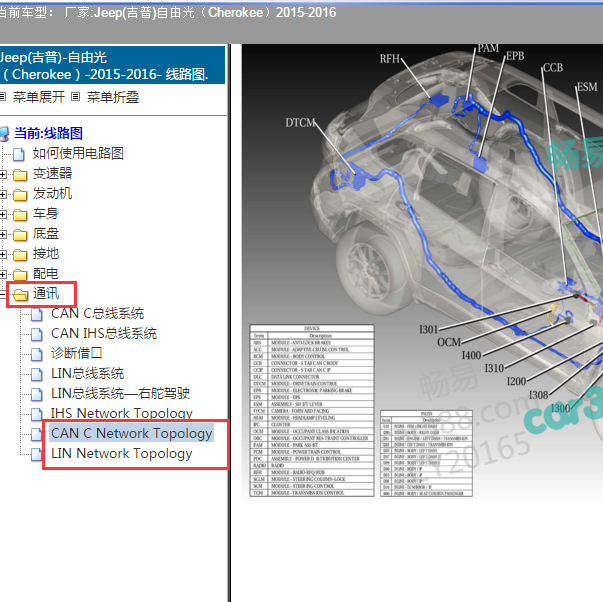Click the DTCM label on the diagram

[x=300, y=123]
